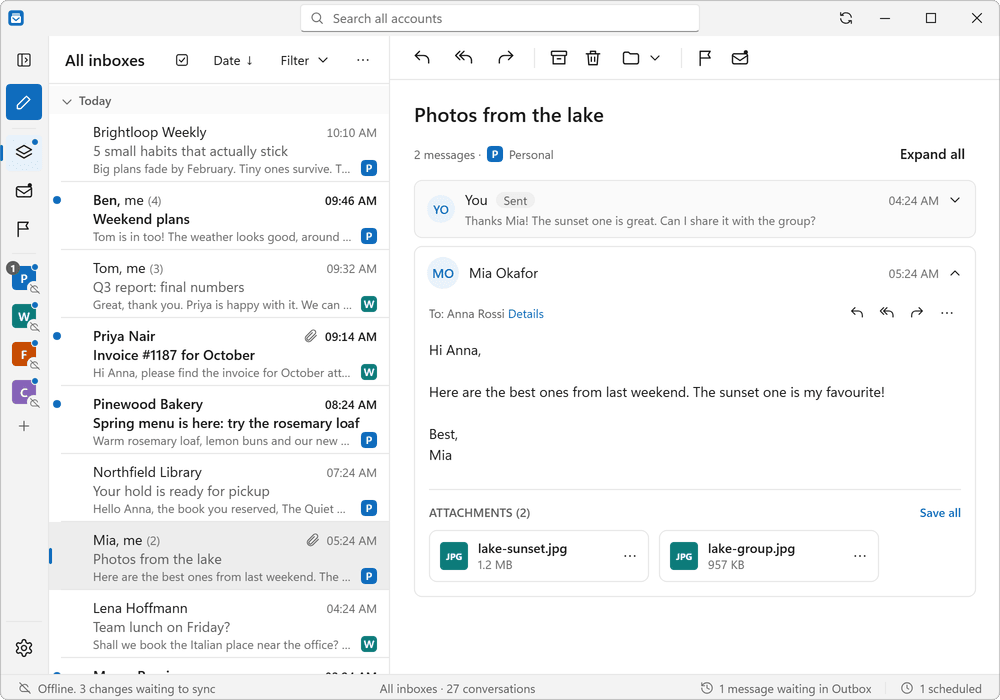Mark as unread using envelope toolbar icon
Image resolution: width=1000 pixels, height=700 pixels.
[740, 58]
